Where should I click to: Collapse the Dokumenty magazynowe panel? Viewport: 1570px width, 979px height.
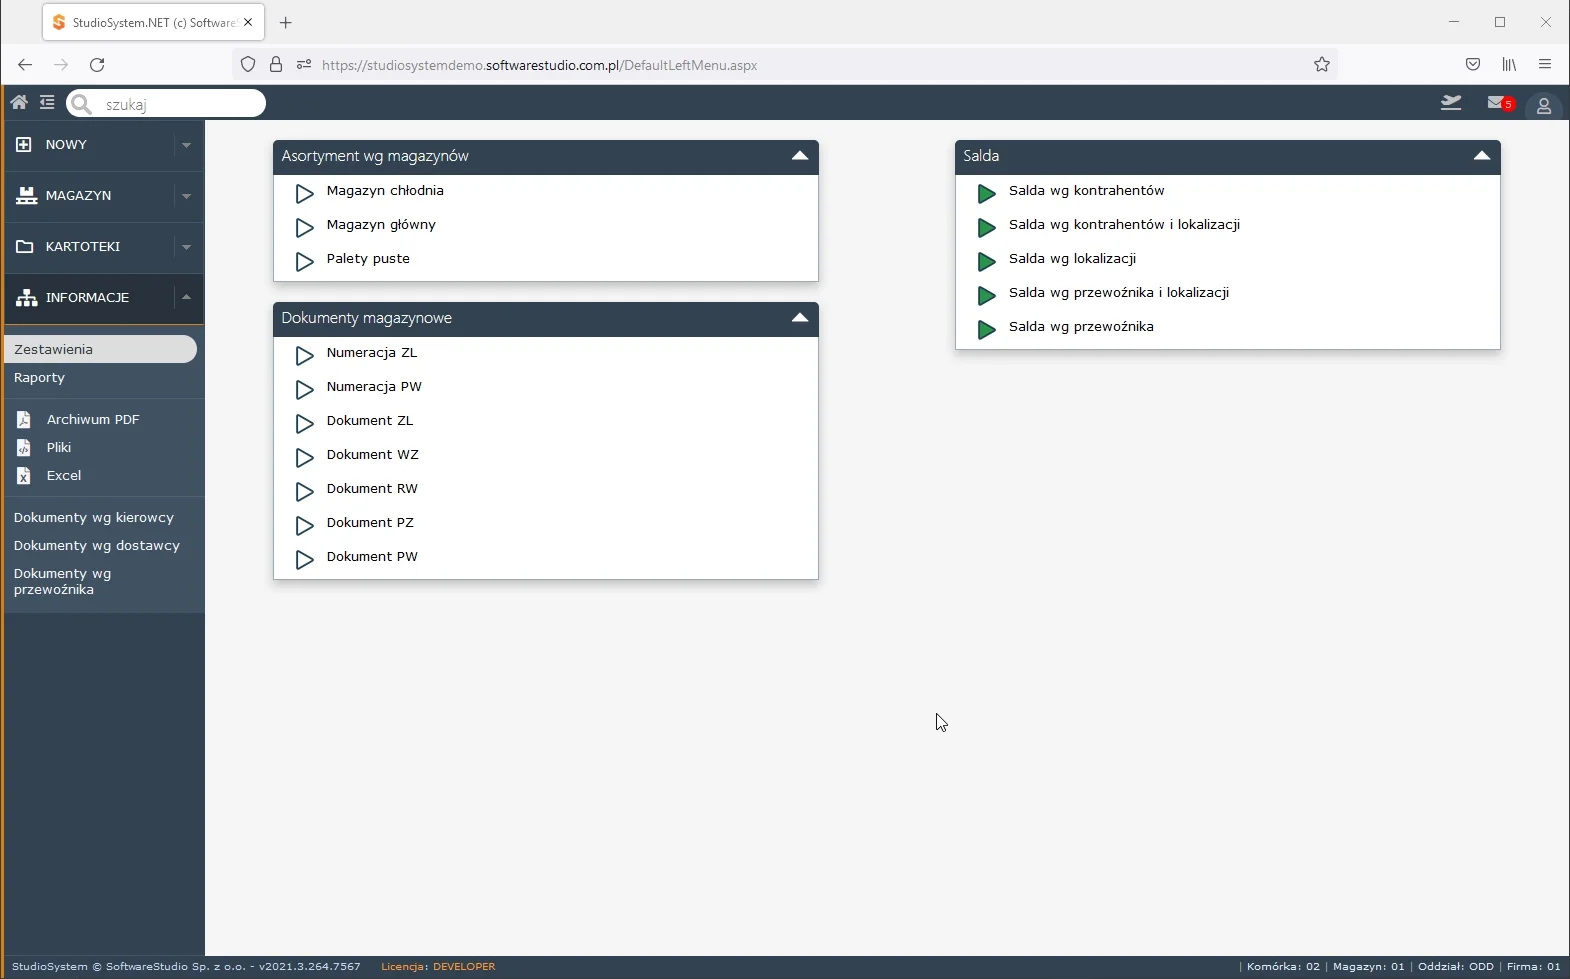(x=799, y=318)
